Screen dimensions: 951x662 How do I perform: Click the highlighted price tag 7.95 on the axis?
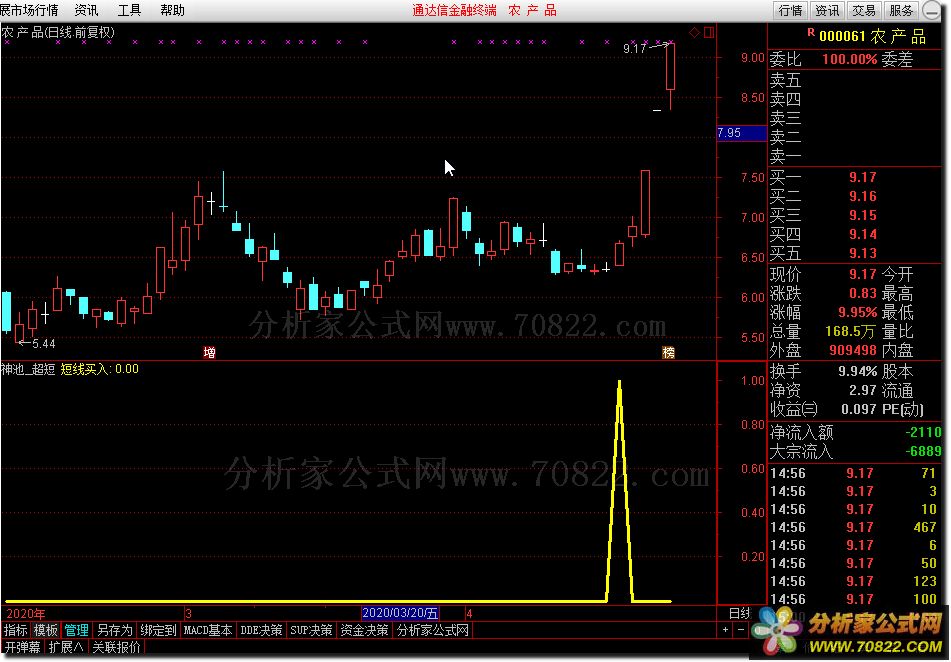point(741,132)
